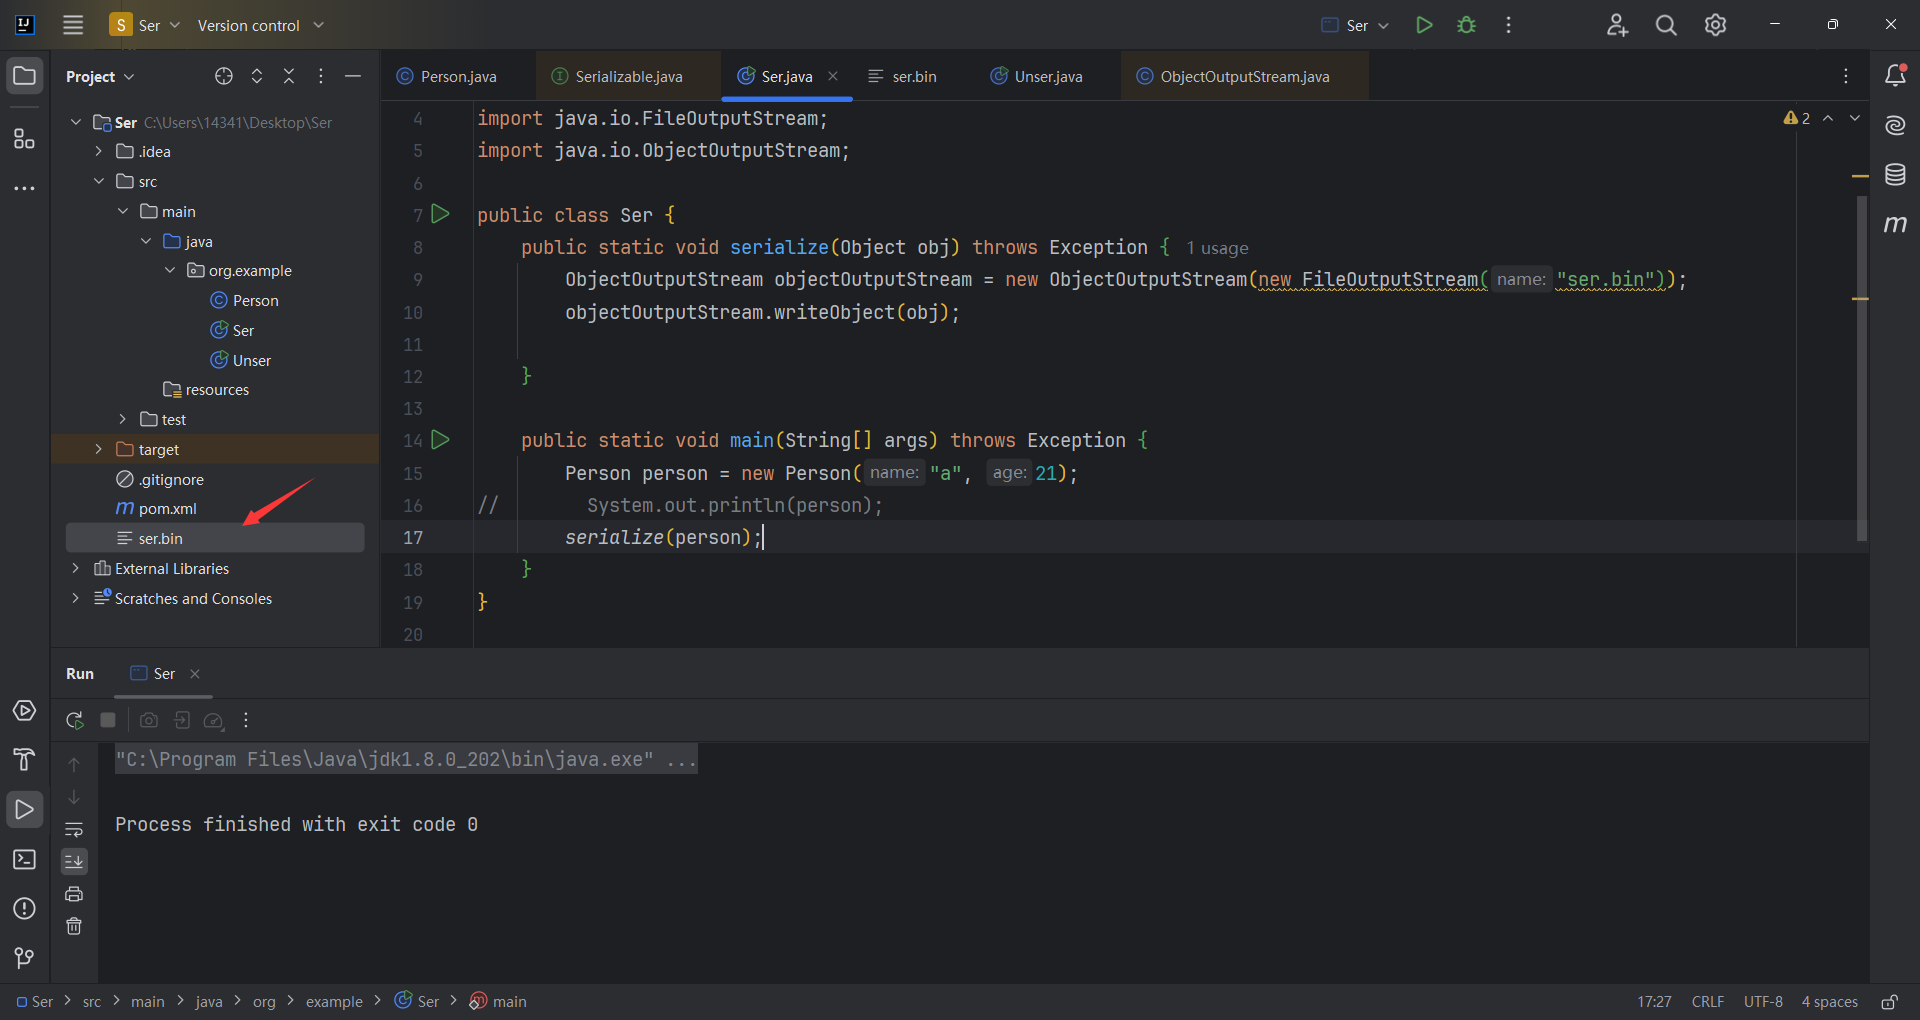The image size is (1920, 1020).
Task: Select opened file in Project tree
Action: [x=224, y=76]
